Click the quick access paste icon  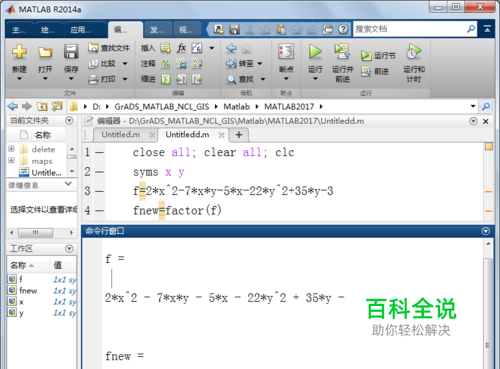tap(282, 29)
